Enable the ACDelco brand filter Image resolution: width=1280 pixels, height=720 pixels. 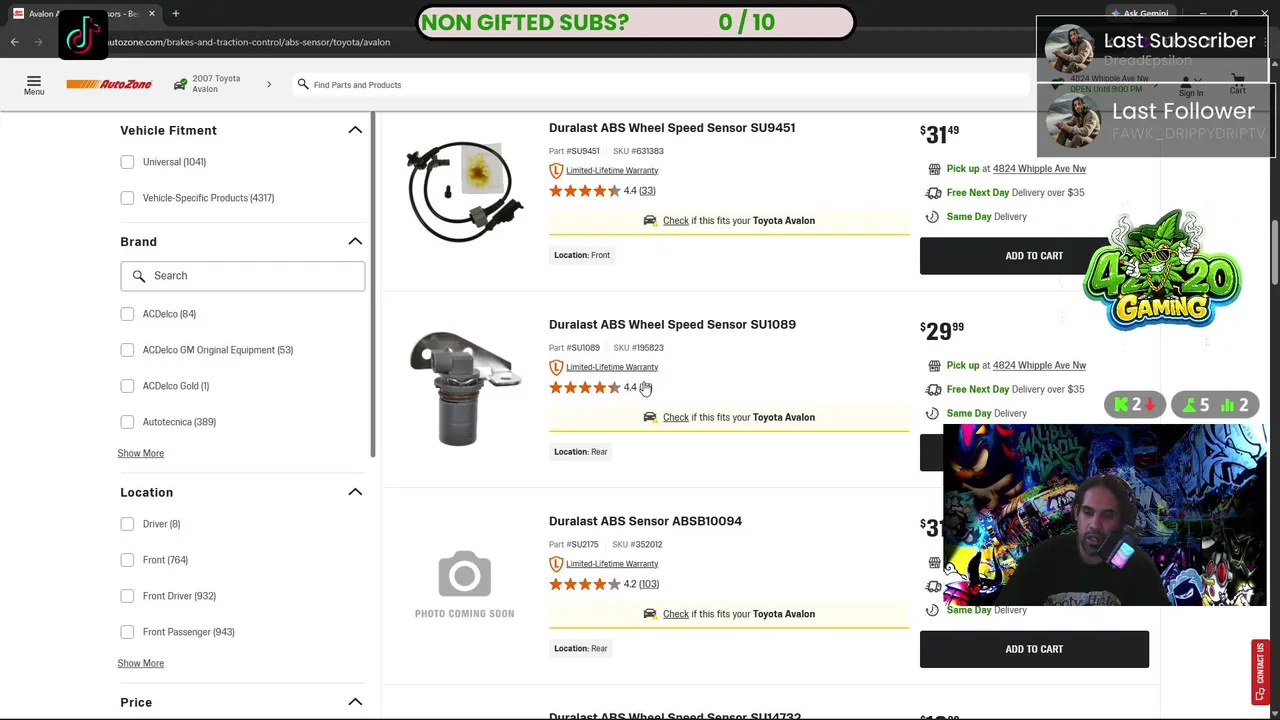[127, 314]
